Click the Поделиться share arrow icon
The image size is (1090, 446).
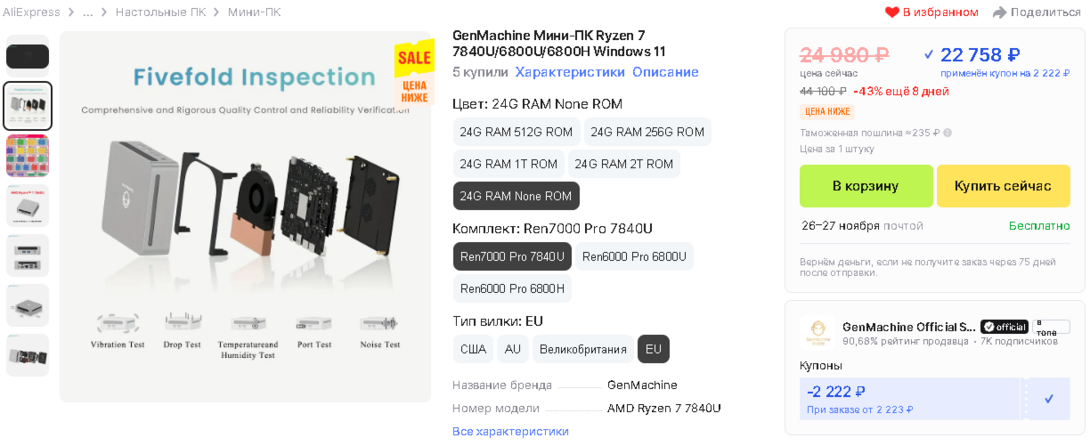click(999, 12)
